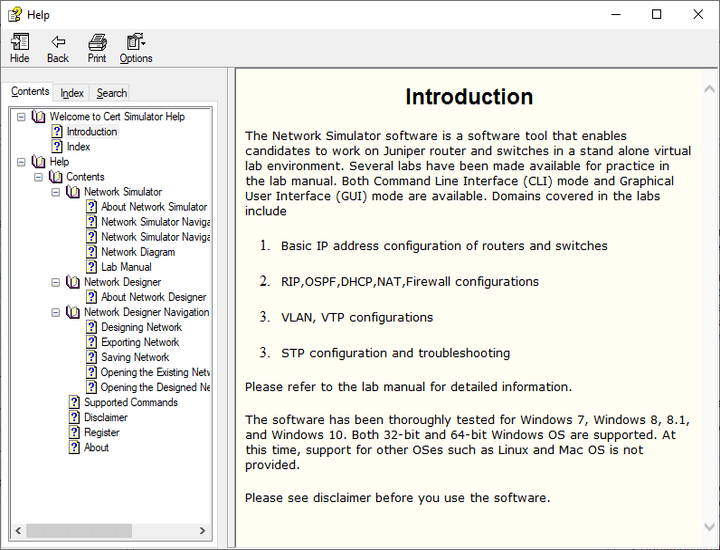720x550 pixels.
Task: Open the Network Diagram topic
Action: click(x=138, y=252)
